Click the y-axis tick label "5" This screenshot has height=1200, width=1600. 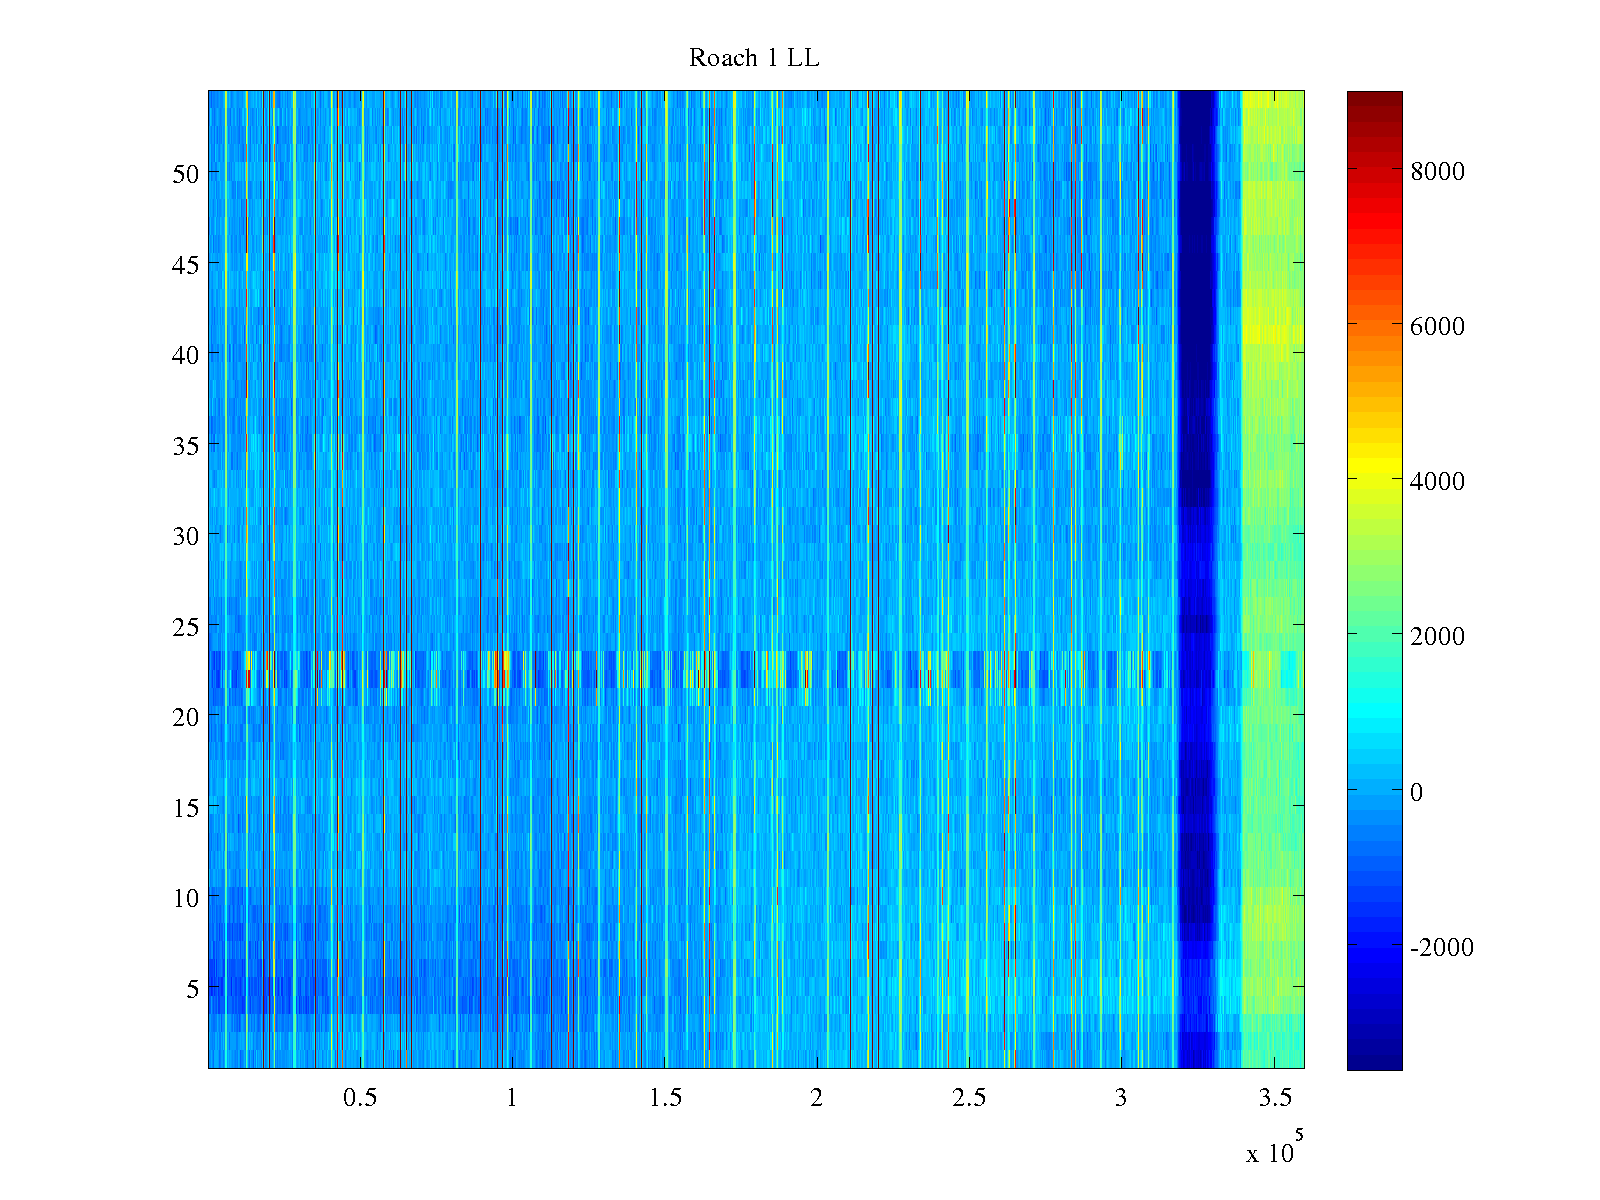click(193, 988)
